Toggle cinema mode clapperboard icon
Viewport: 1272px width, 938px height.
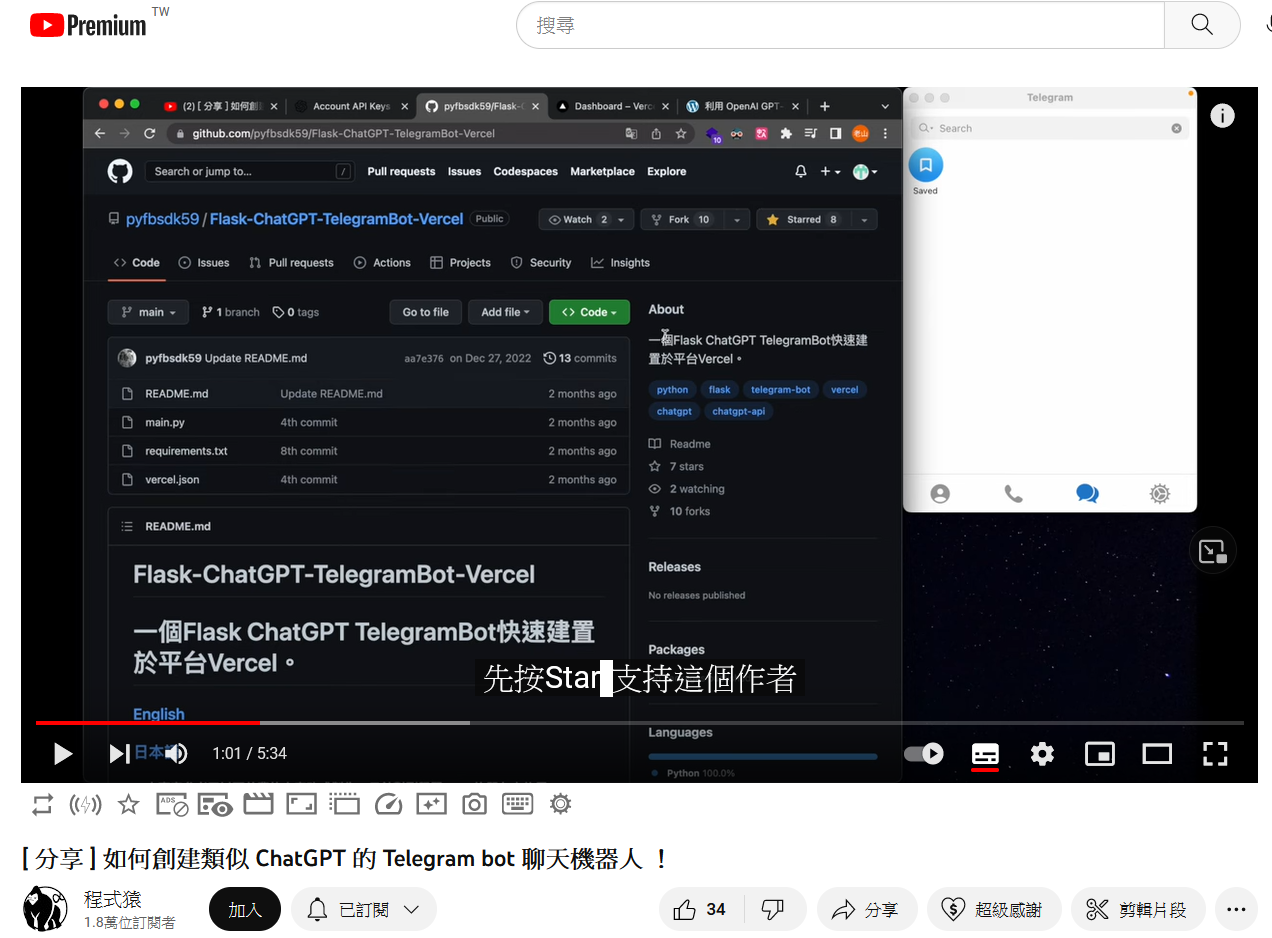pos(259,804)
